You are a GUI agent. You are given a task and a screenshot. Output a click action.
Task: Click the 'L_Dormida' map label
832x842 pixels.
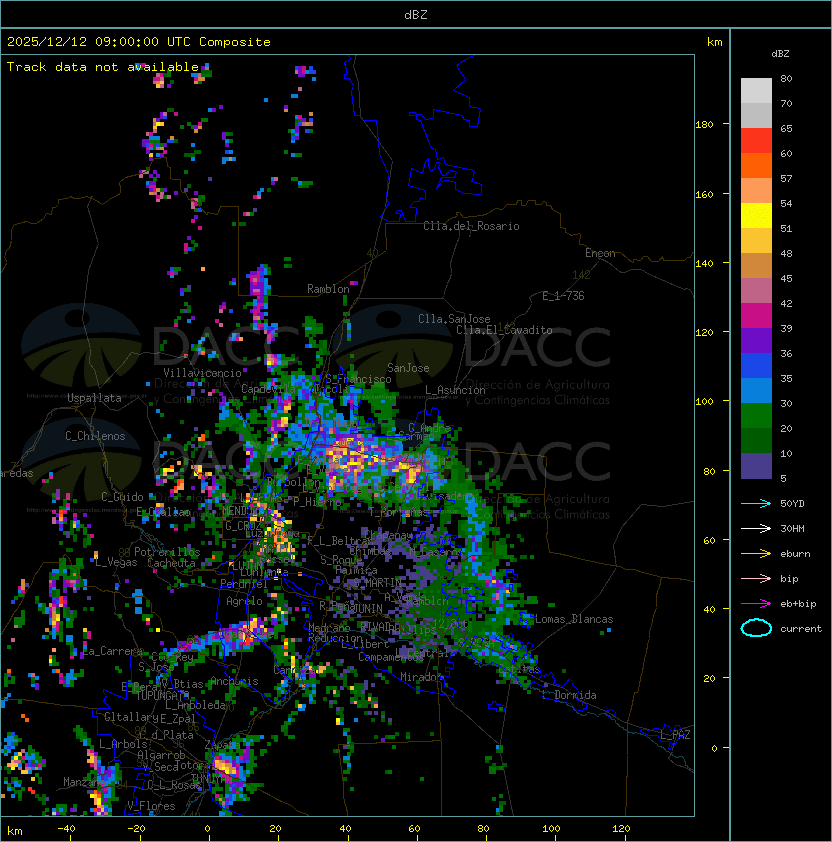569,695
